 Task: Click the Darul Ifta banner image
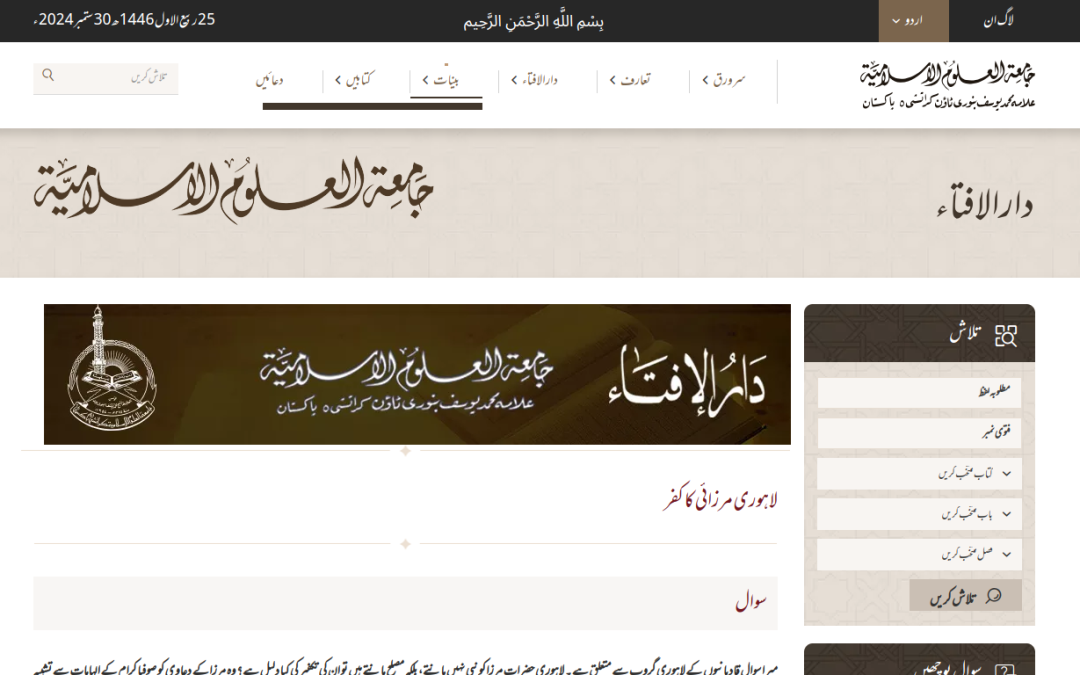click(417, 374)
